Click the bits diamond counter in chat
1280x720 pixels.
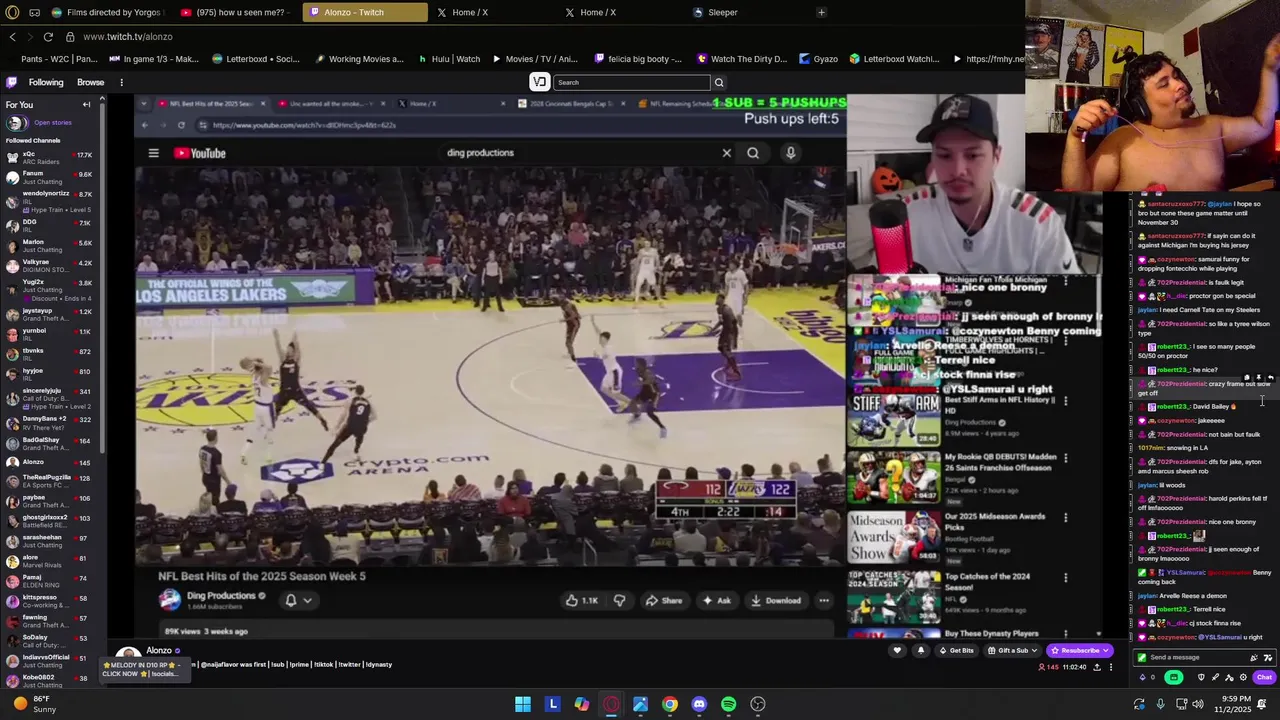click(x=1146, y=677)
